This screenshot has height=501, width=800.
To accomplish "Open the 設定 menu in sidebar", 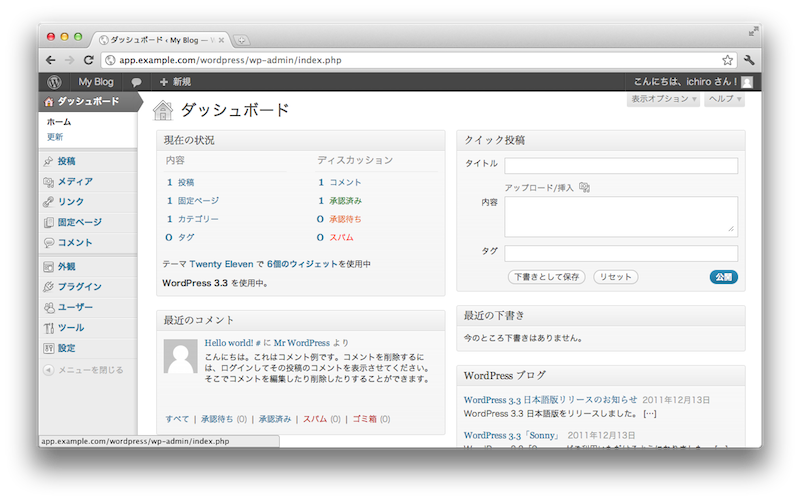I will [66, 348].
